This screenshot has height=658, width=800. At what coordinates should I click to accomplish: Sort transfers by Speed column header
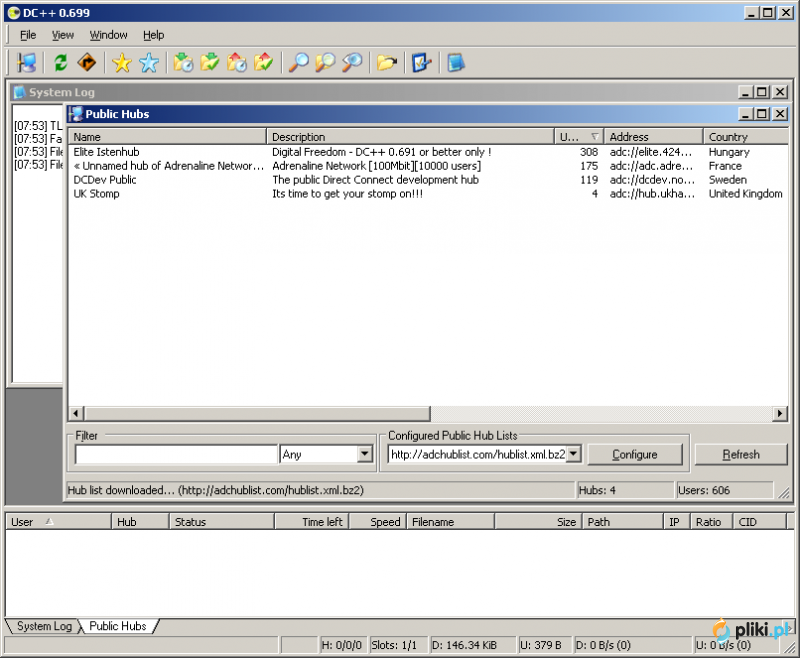378,522
